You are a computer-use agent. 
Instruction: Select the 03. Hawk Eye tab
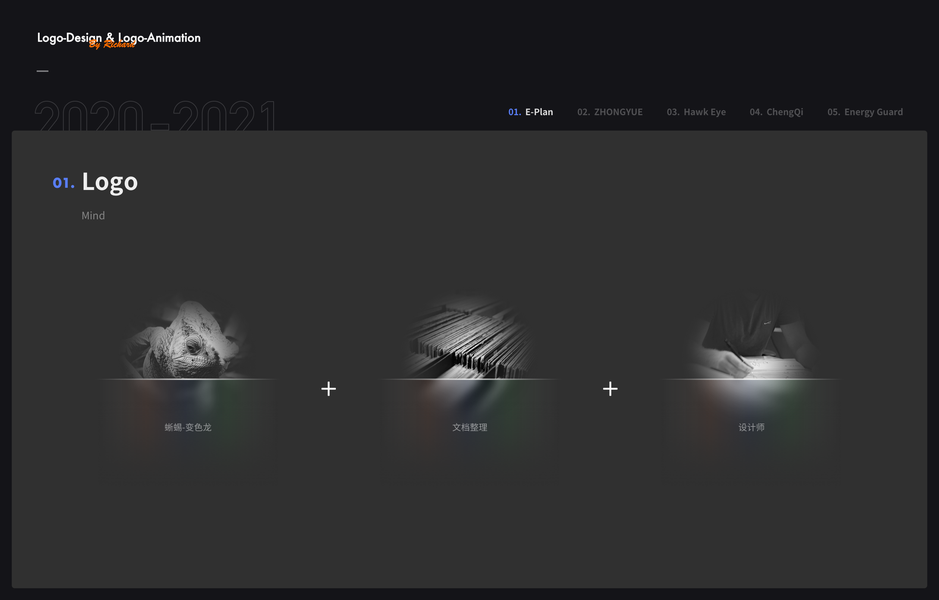click(696, 112)
